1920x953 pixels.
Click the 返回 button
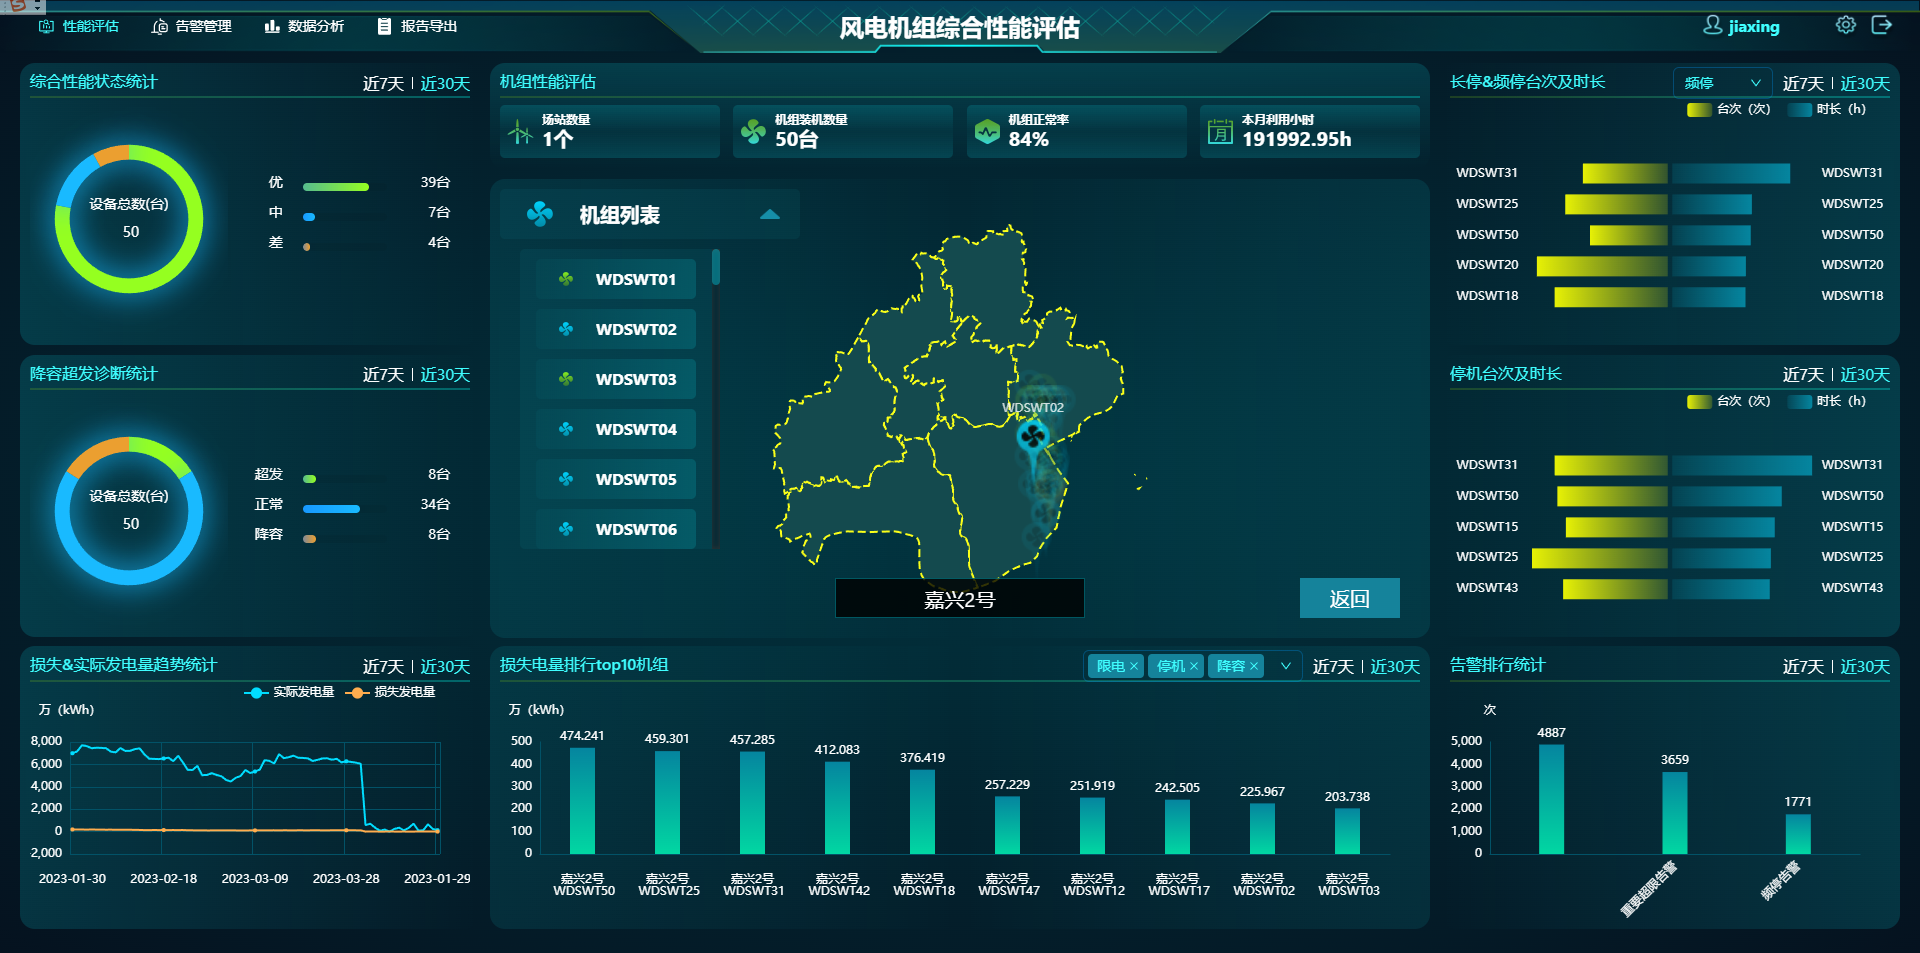click(x=1349, y=598)
